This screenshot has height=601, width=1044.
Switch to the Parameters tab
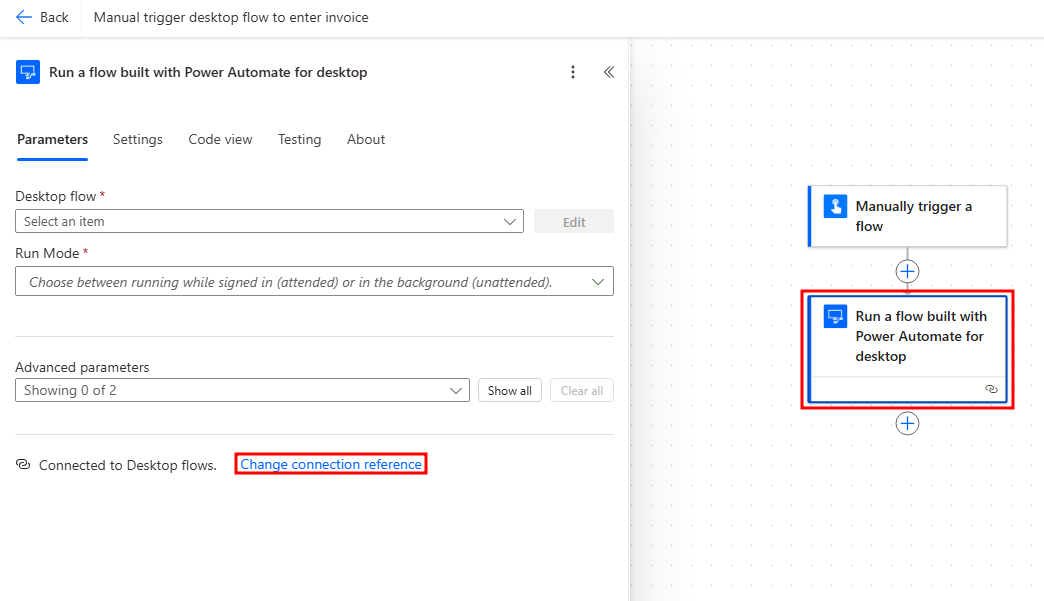pyautogui.click(x=53, y=140)
